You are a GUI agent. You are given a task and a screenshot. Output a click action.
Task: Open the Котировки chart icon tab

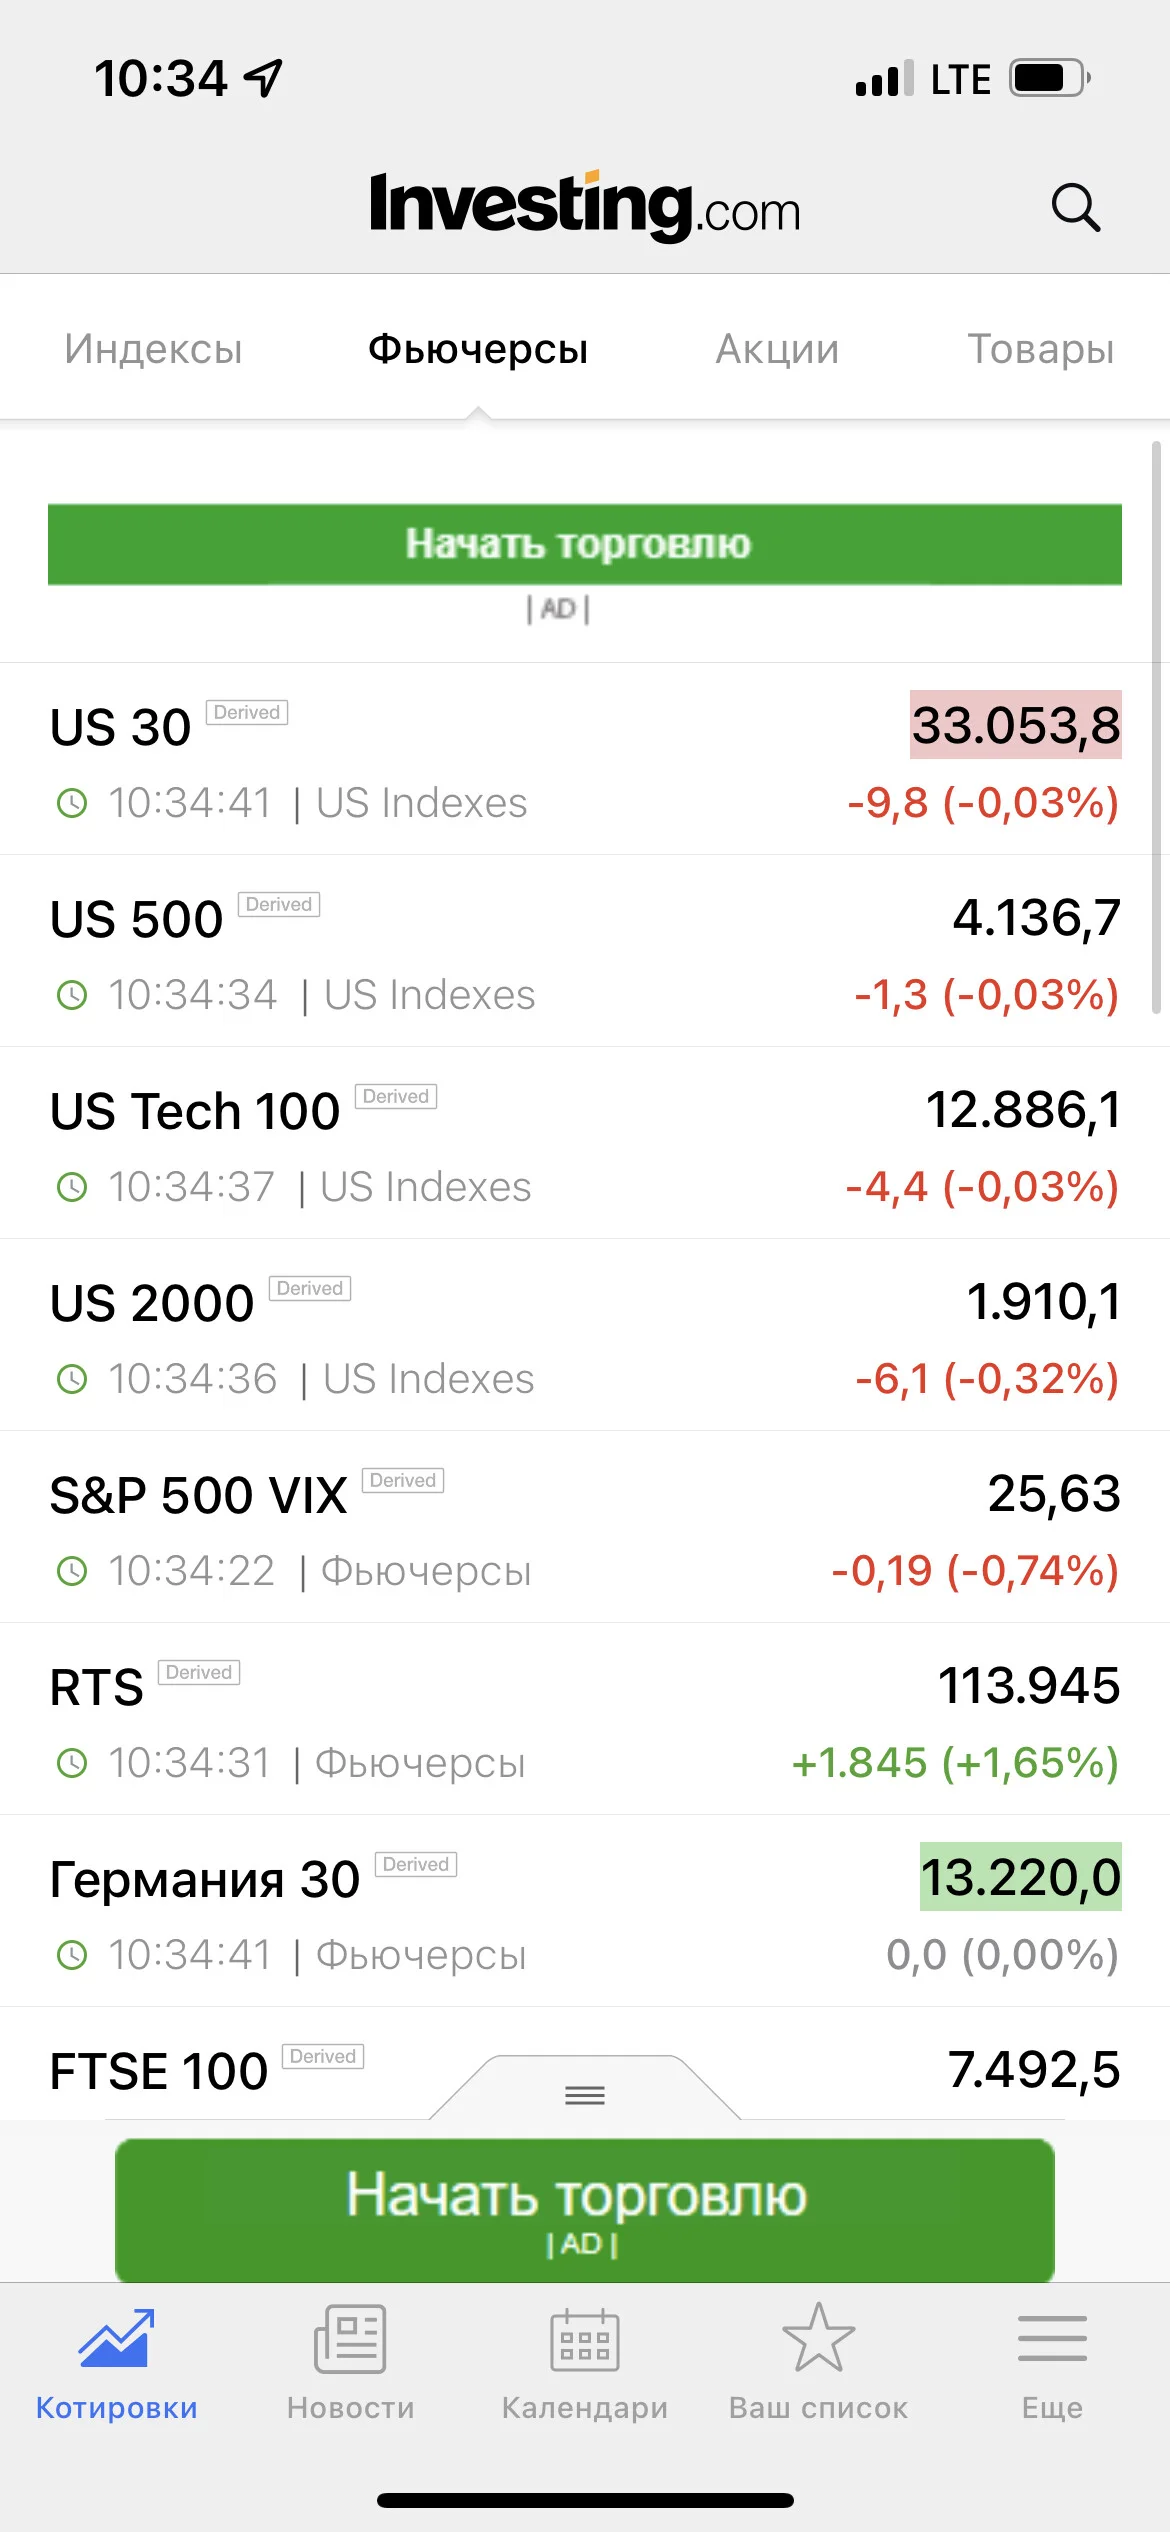[x=117, y=2338]
